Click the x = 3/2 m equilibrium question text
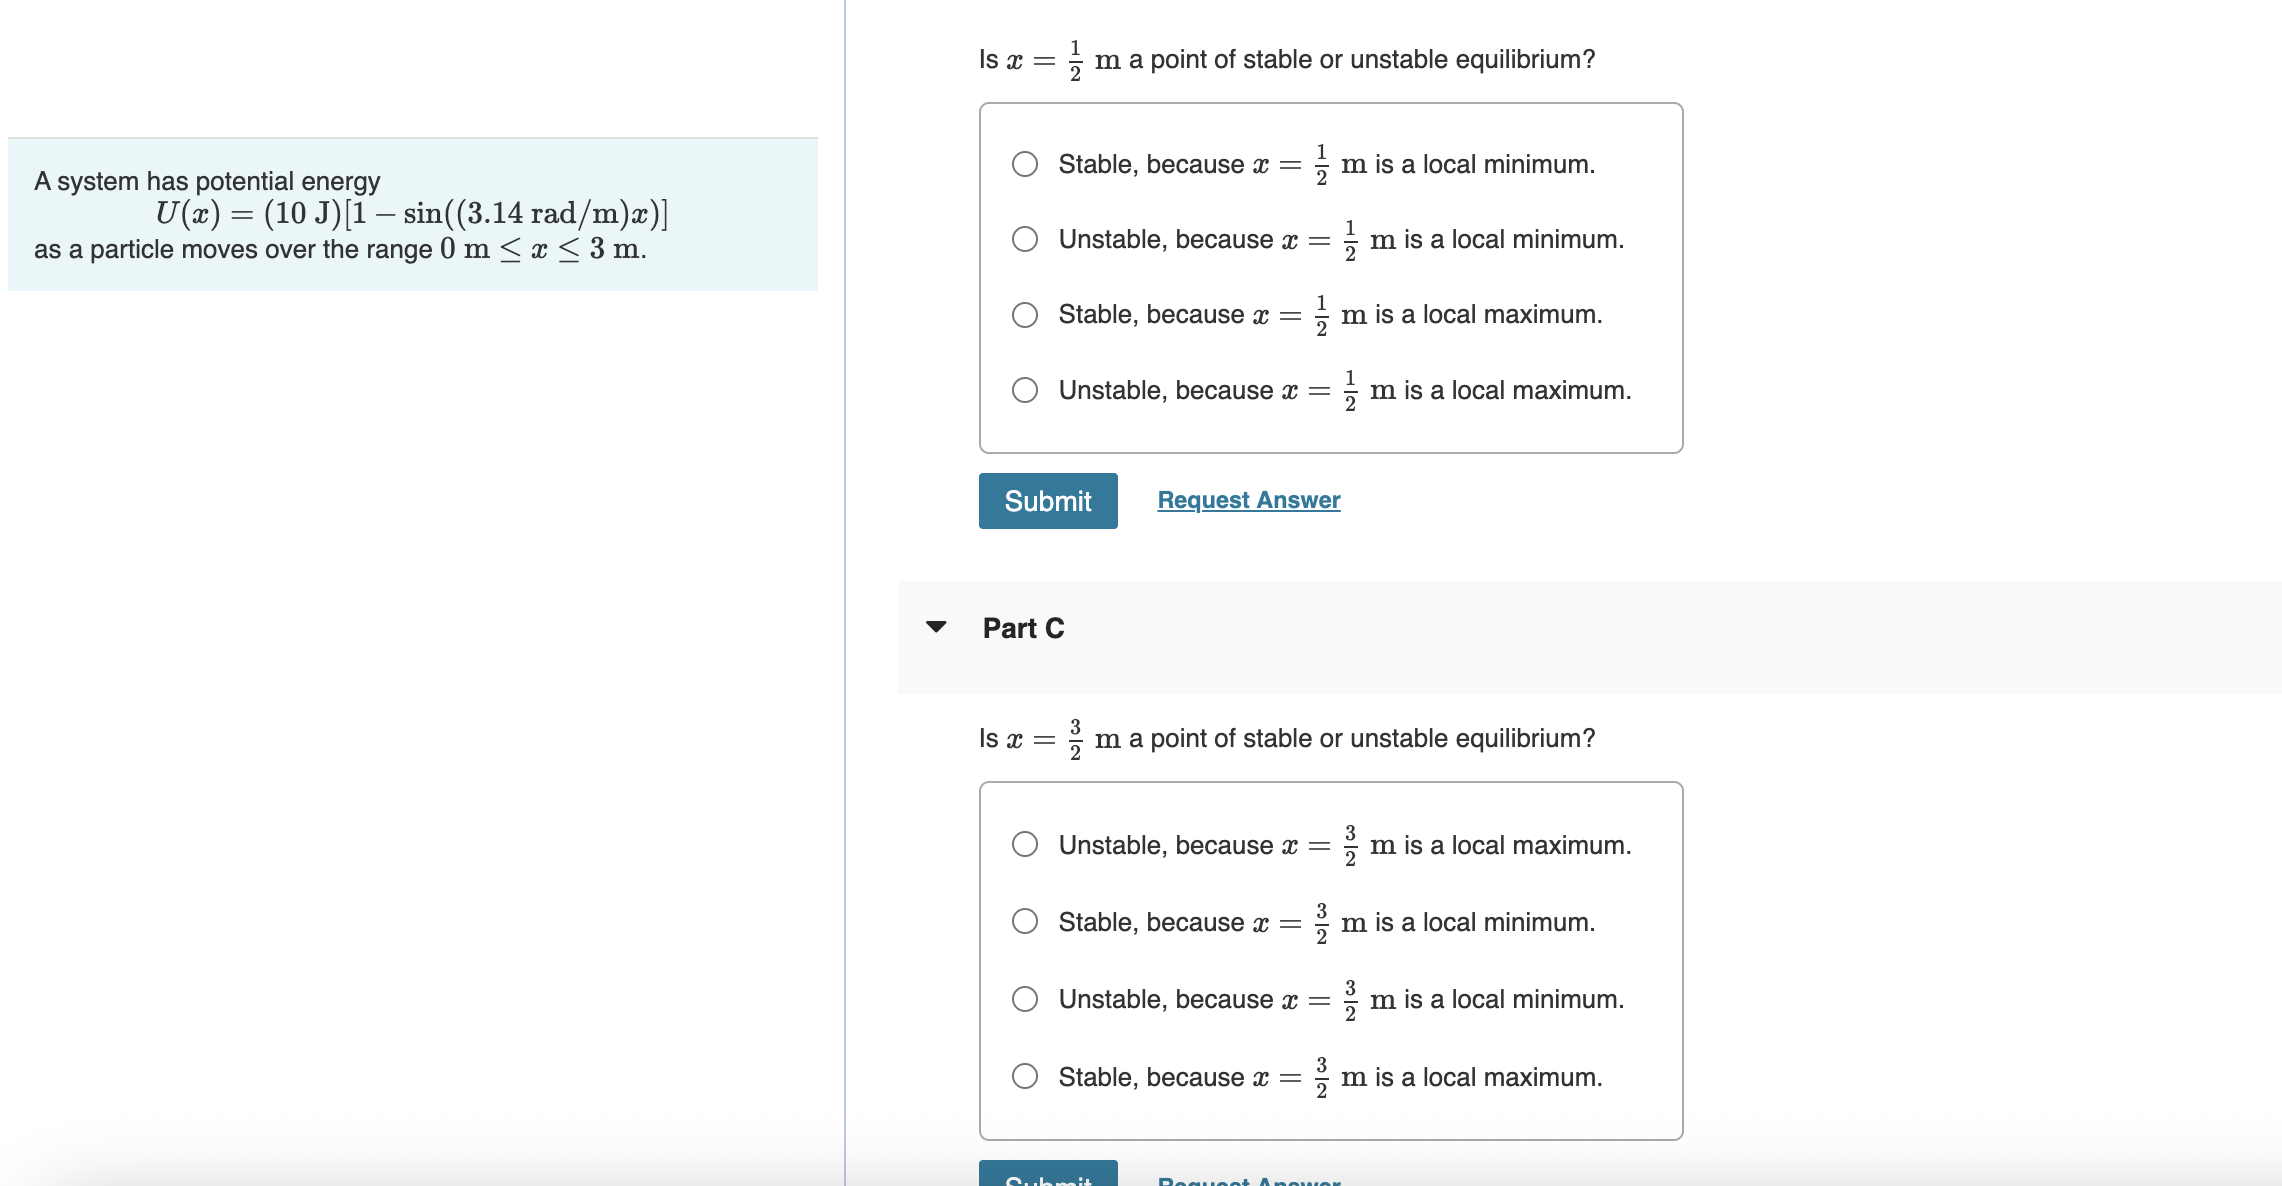Screen dimensions: 2282x1186 [1286, 739]
